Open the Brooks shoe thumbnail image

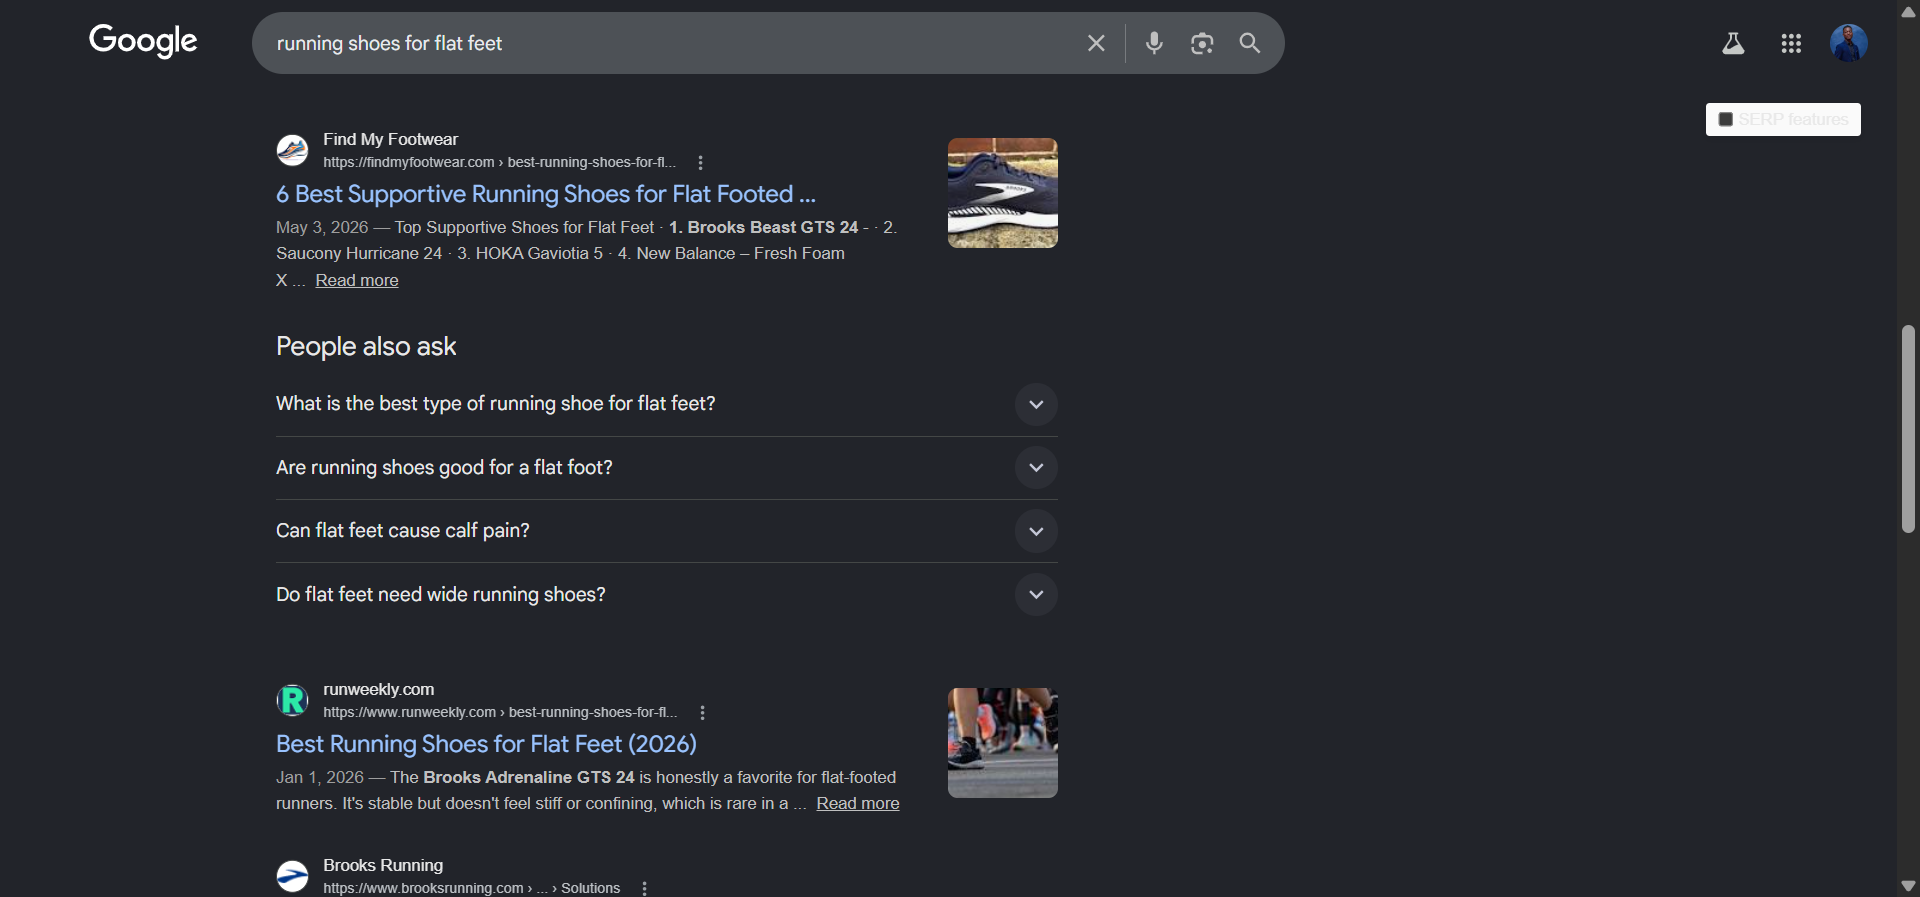1003,193
